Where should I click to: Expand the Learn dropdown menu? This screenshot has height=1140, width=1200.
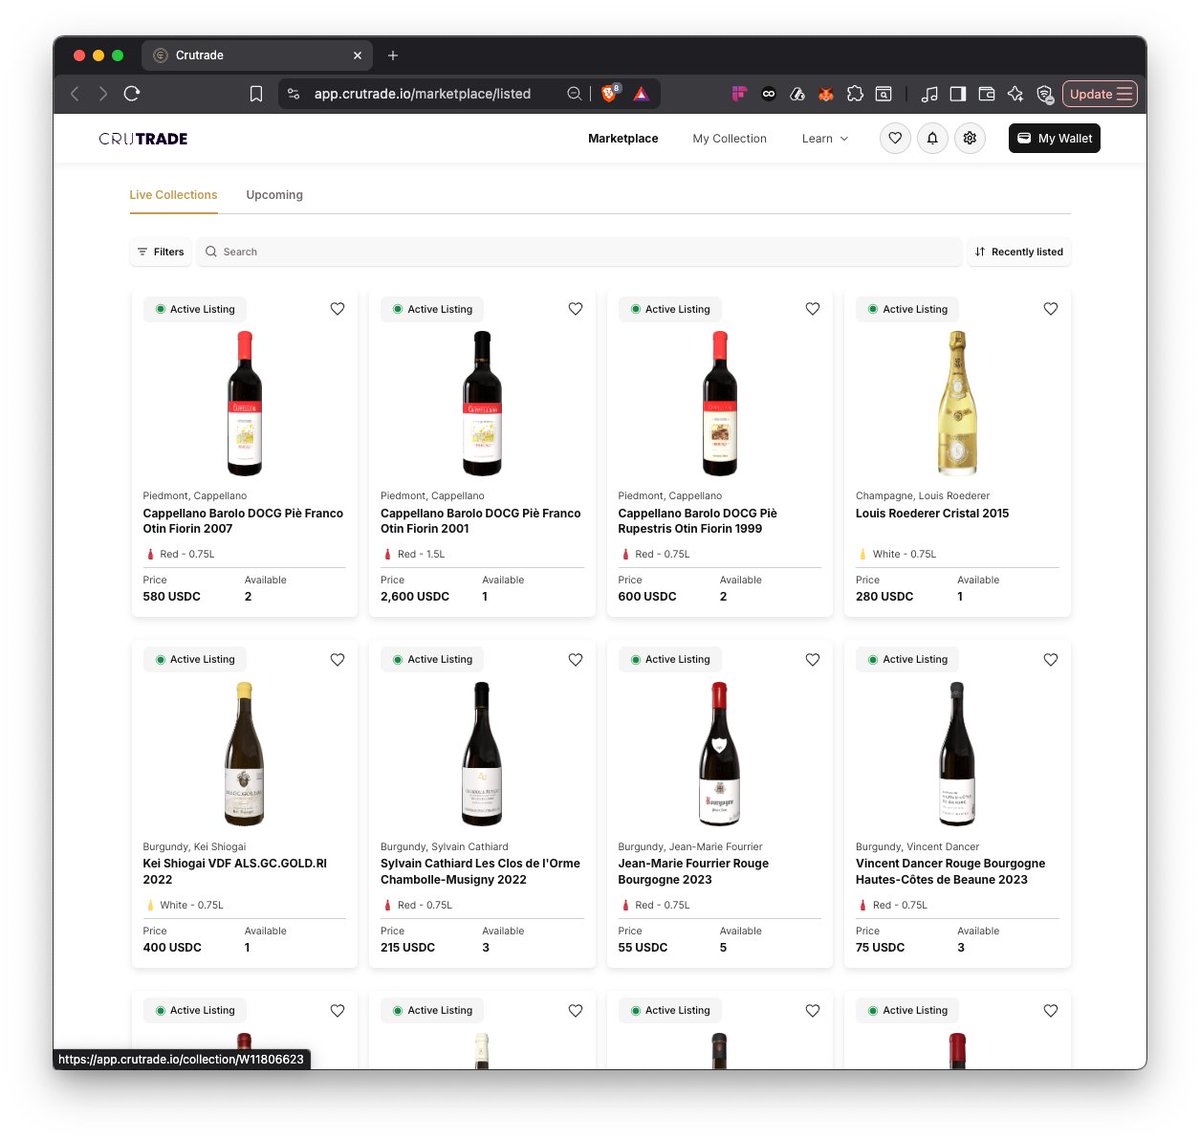(x=825, y=139)
